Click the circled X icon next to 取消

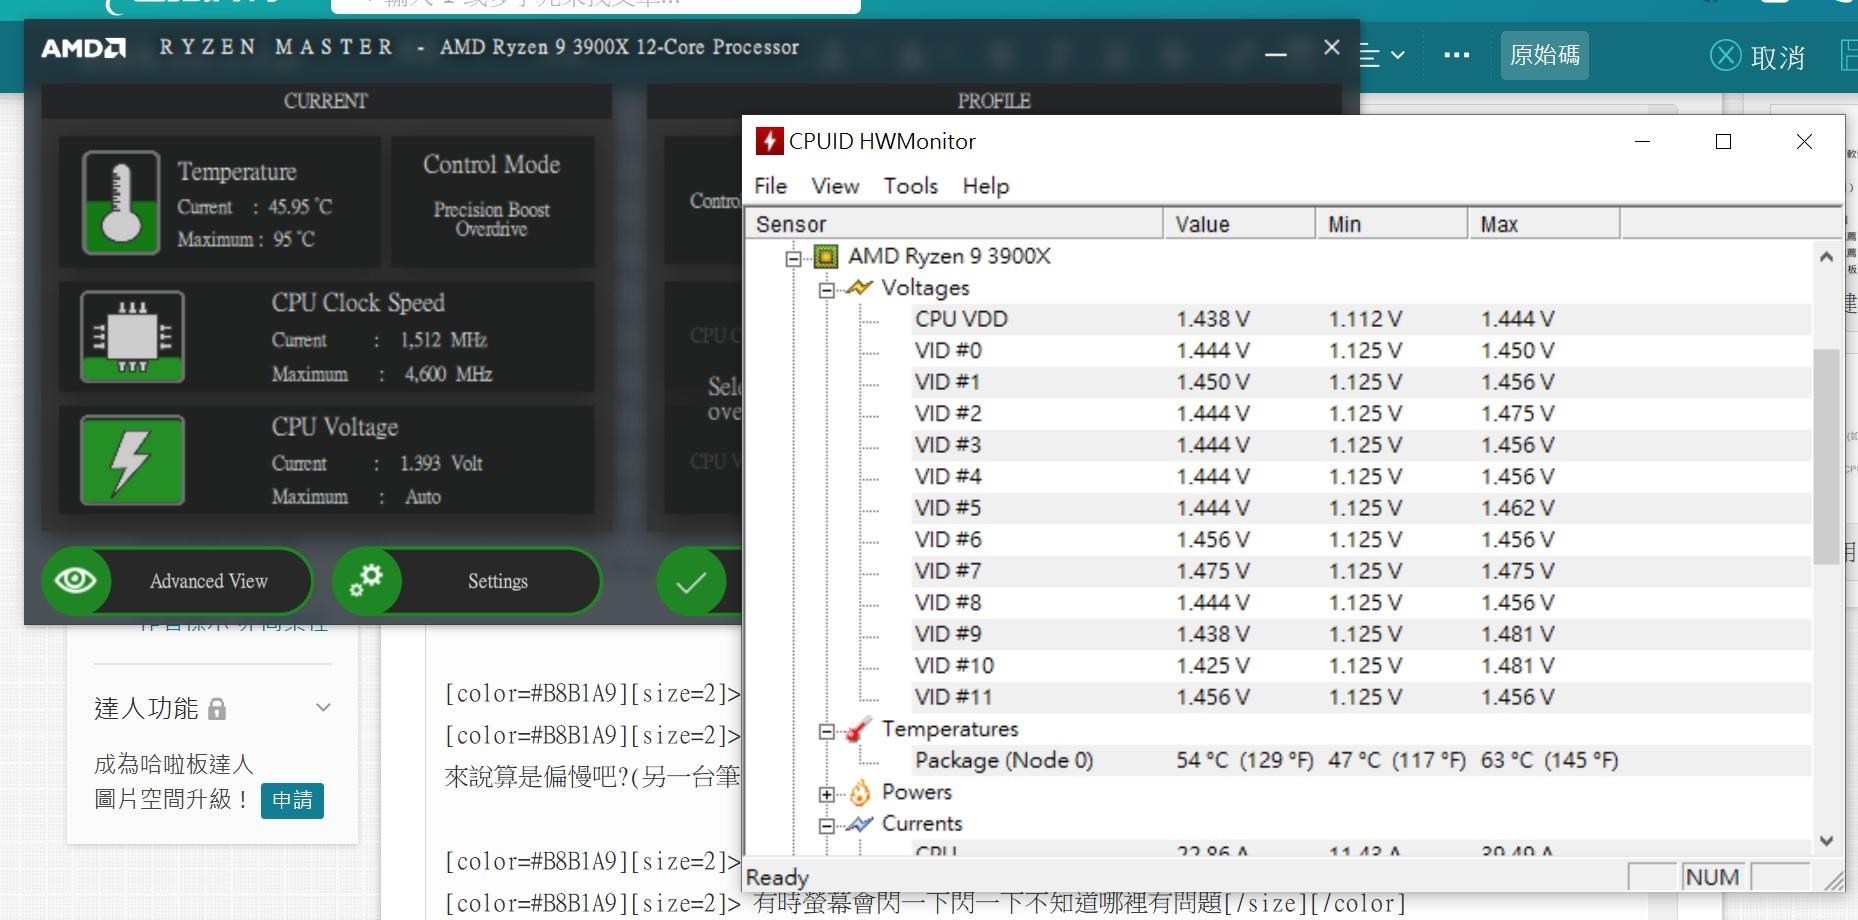tap(1726, 55)
